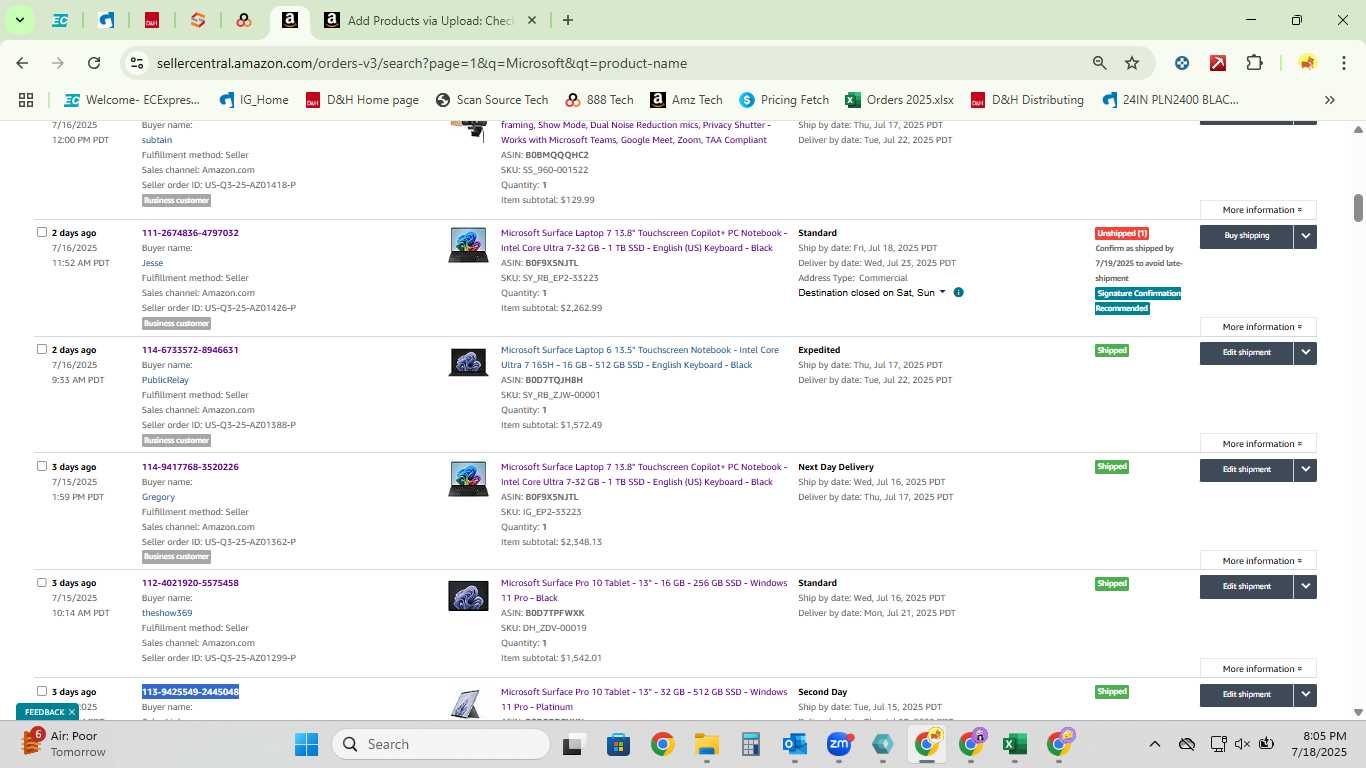Bookmark this page with the star icon

tap(1132, 63)
